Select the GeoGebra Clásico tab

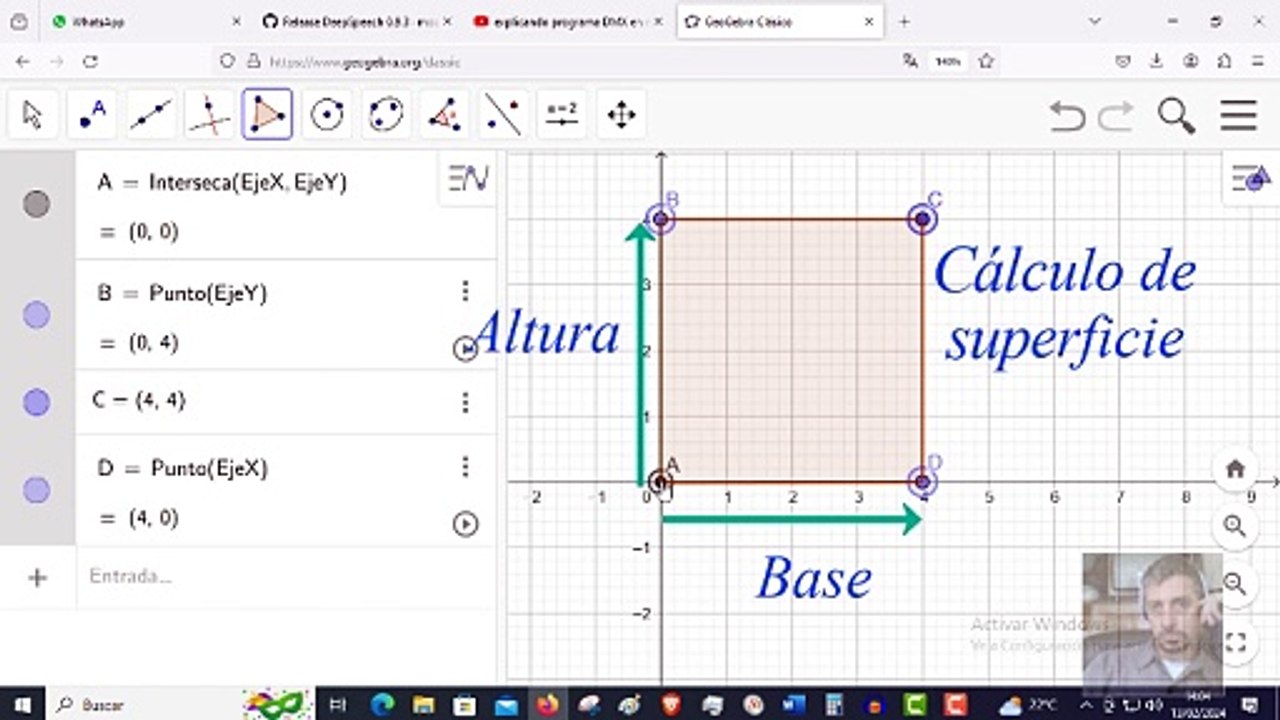tap(779, 21)
